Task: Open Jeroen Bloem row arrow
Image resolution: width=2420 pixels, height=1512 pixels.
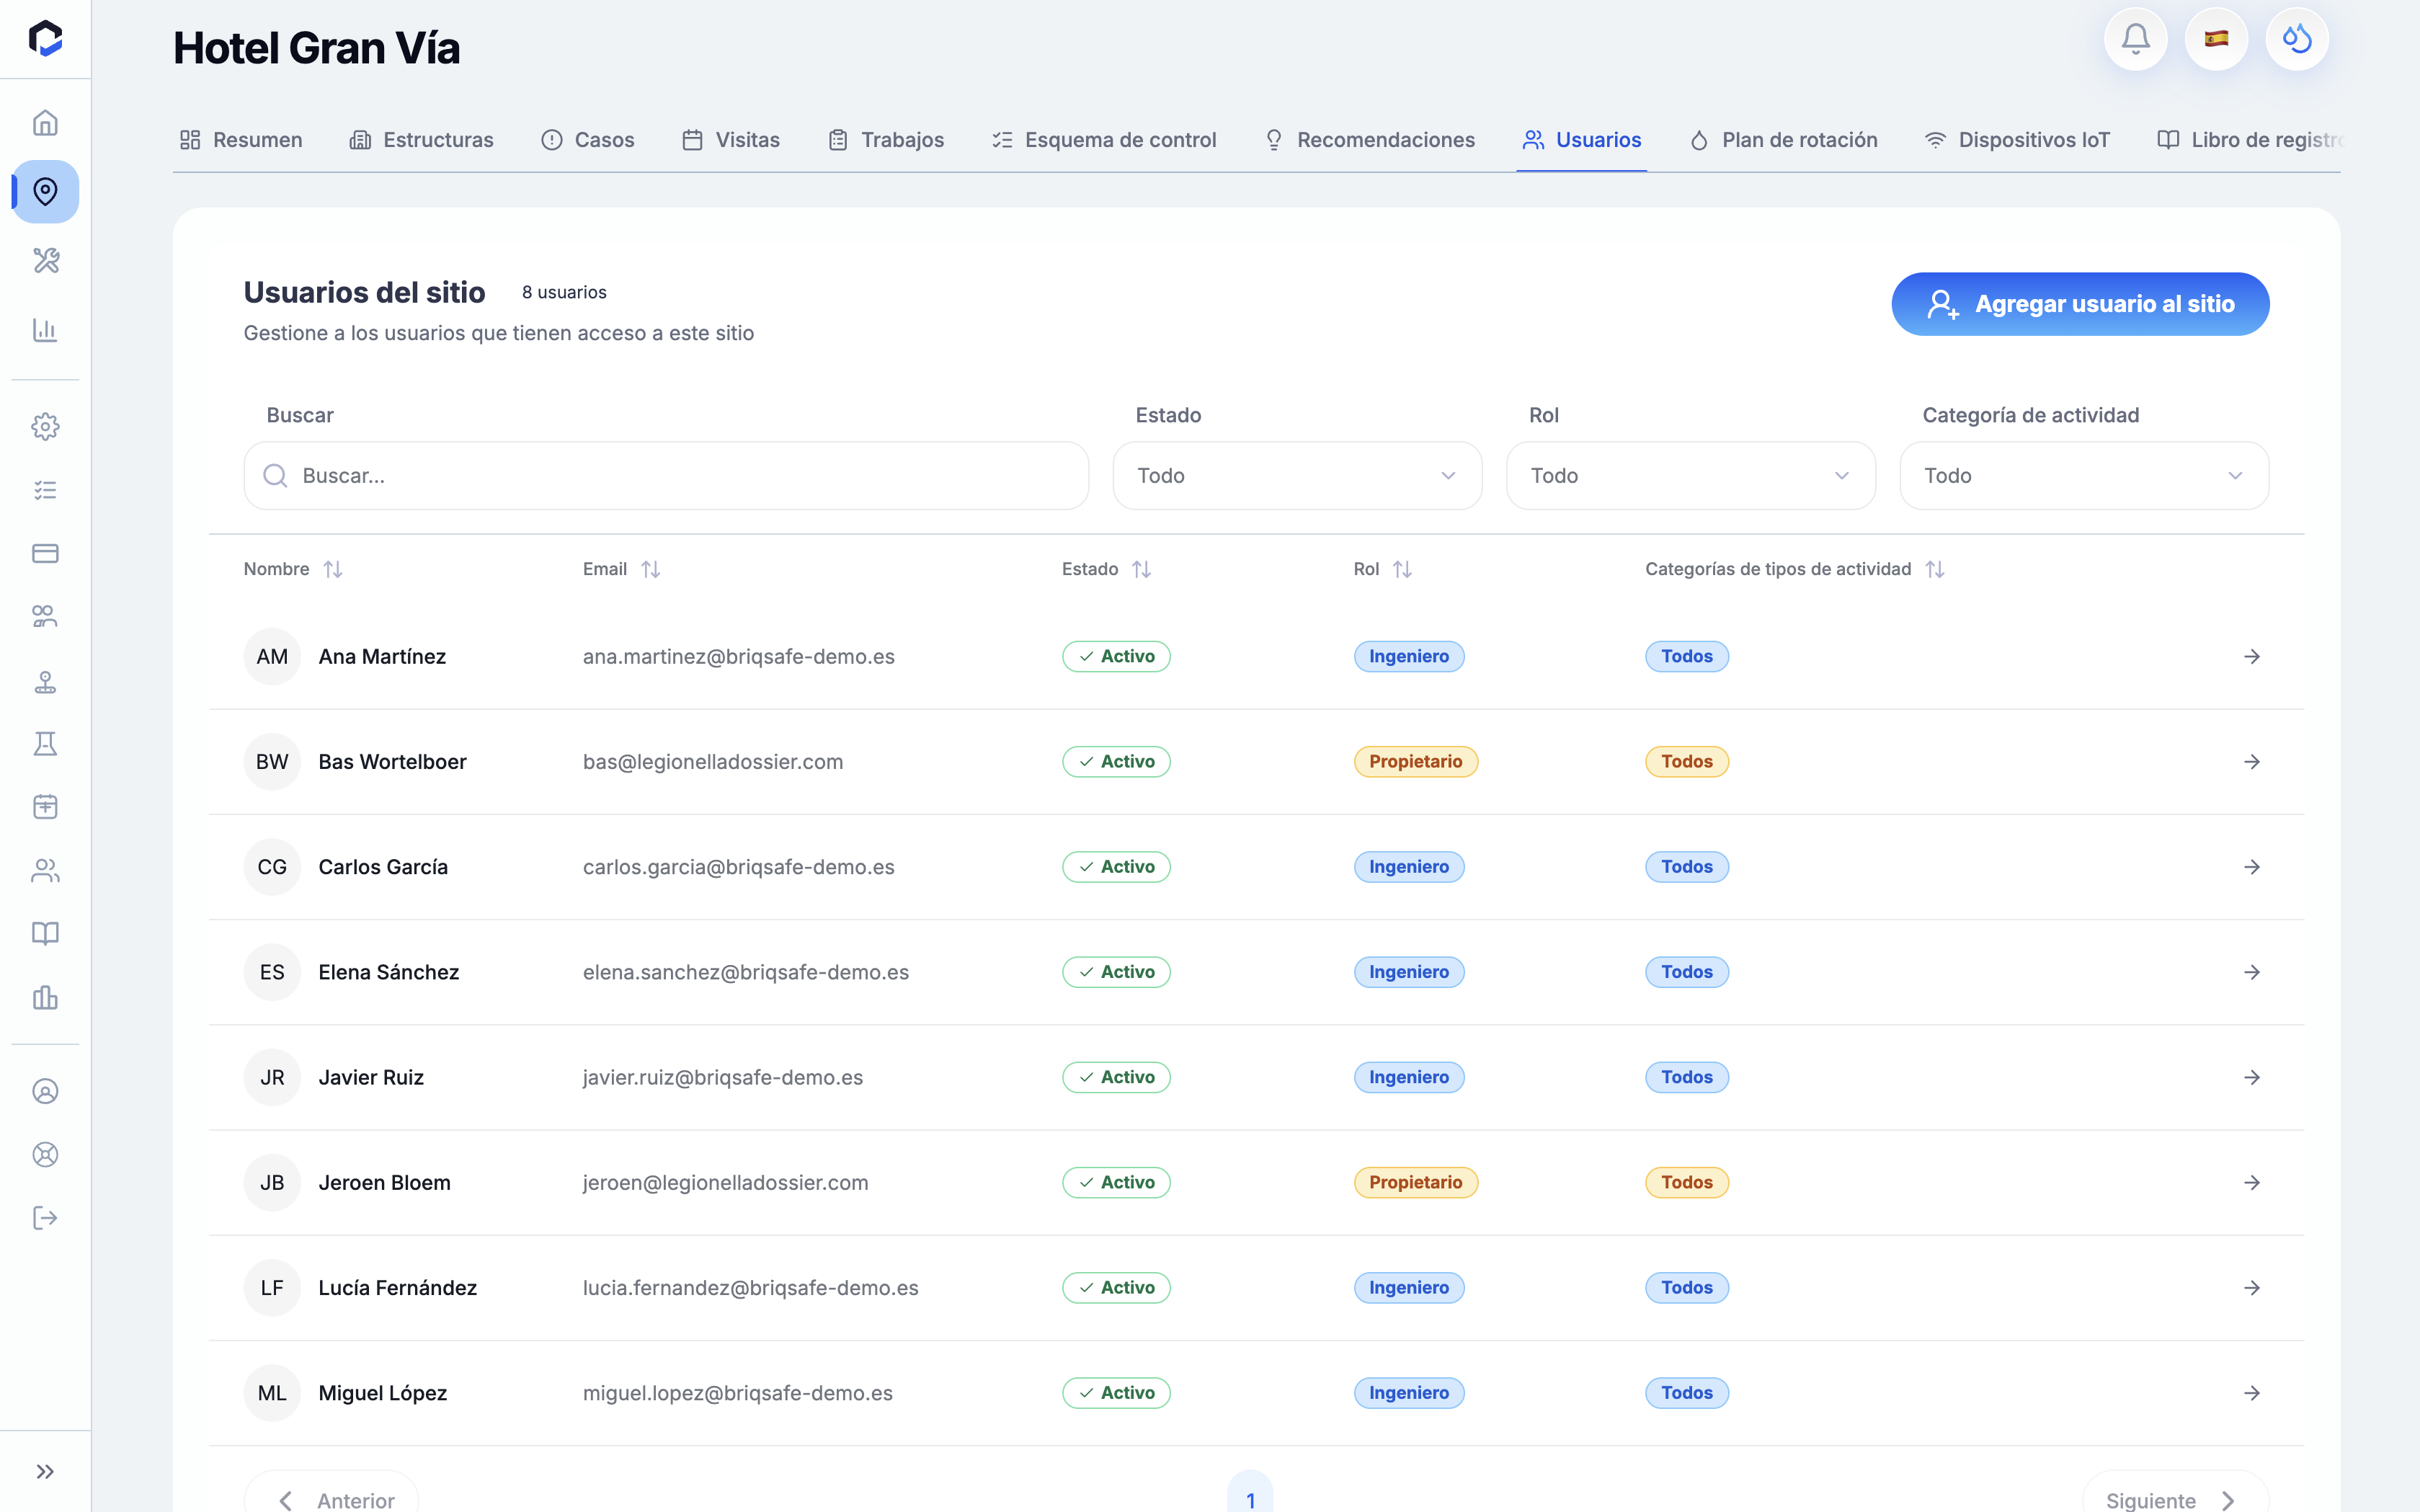Action: [2252, 1183]
